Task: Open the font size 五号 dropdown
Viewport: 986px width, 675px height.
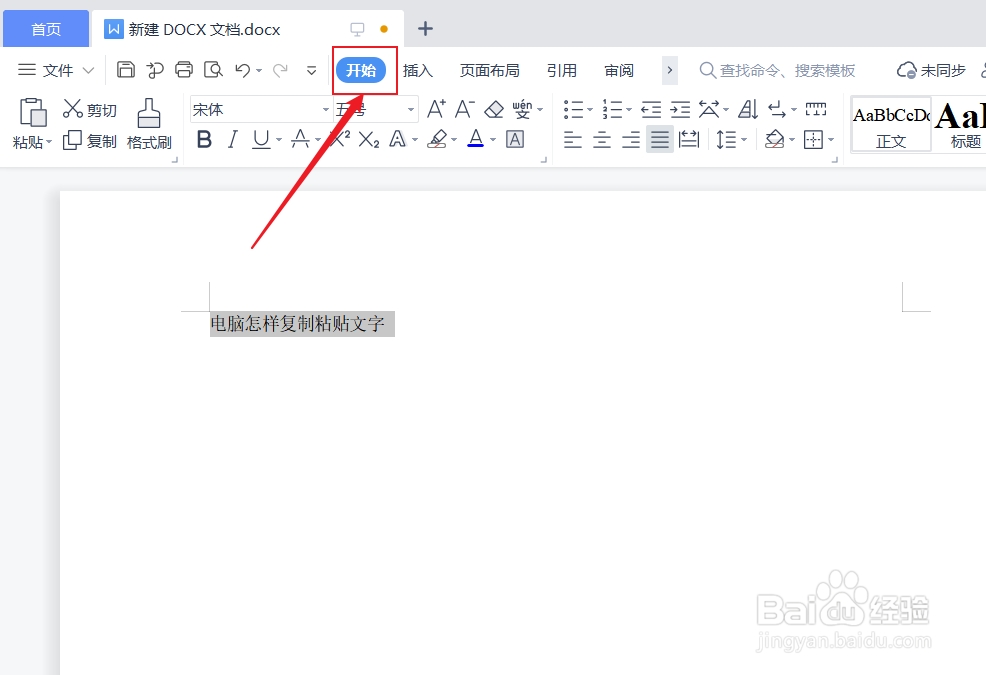Action: pos(411,110)
